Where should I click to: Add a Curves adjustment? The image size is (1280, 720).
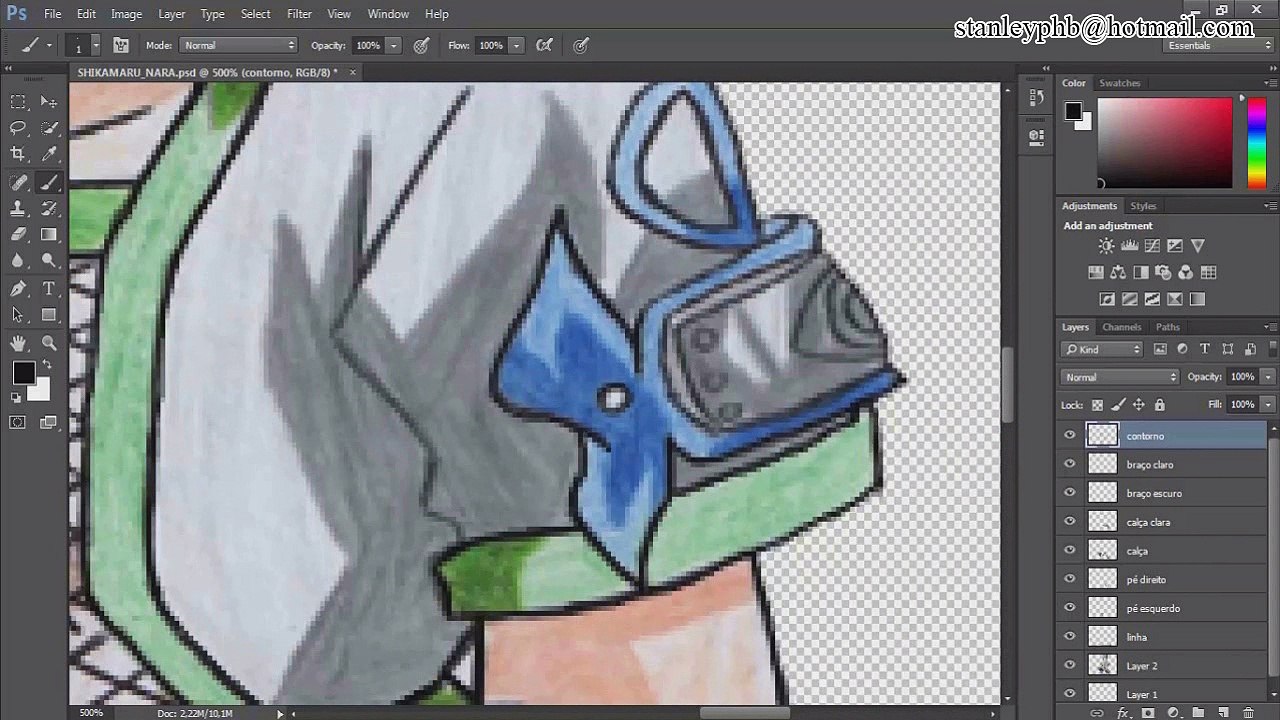click(1152, 246)
